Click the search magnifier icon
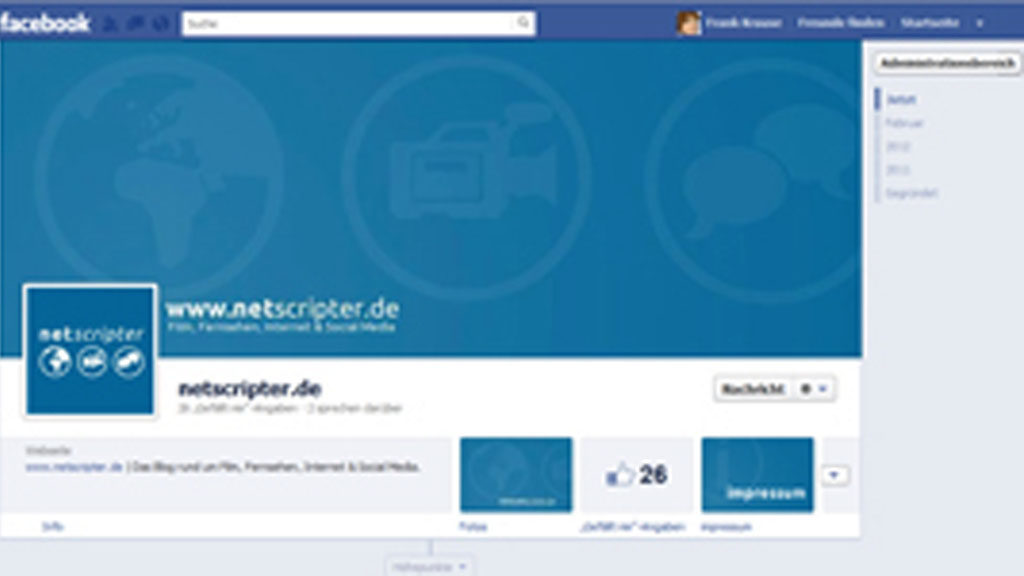Viewport: 1024px width, 576px height. click(523, 23)
